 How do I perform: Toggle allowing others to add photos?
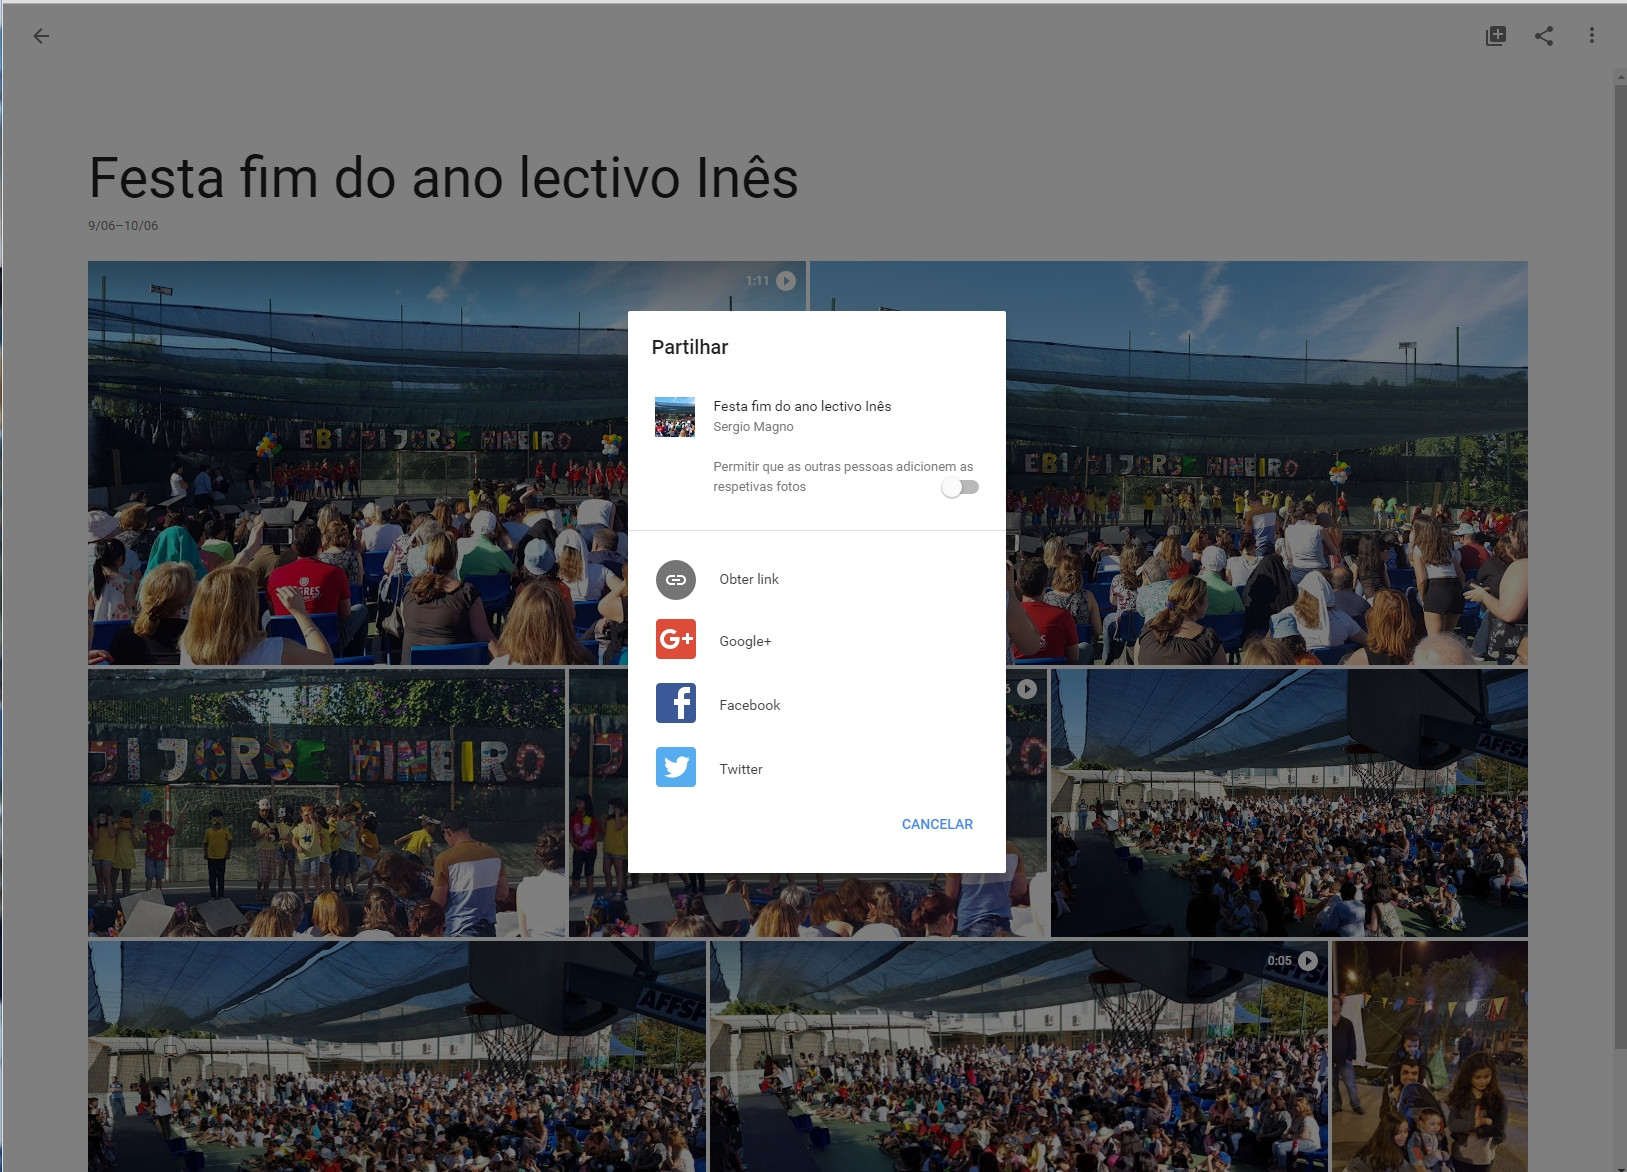pyautogui.click(x=961, y=487)
